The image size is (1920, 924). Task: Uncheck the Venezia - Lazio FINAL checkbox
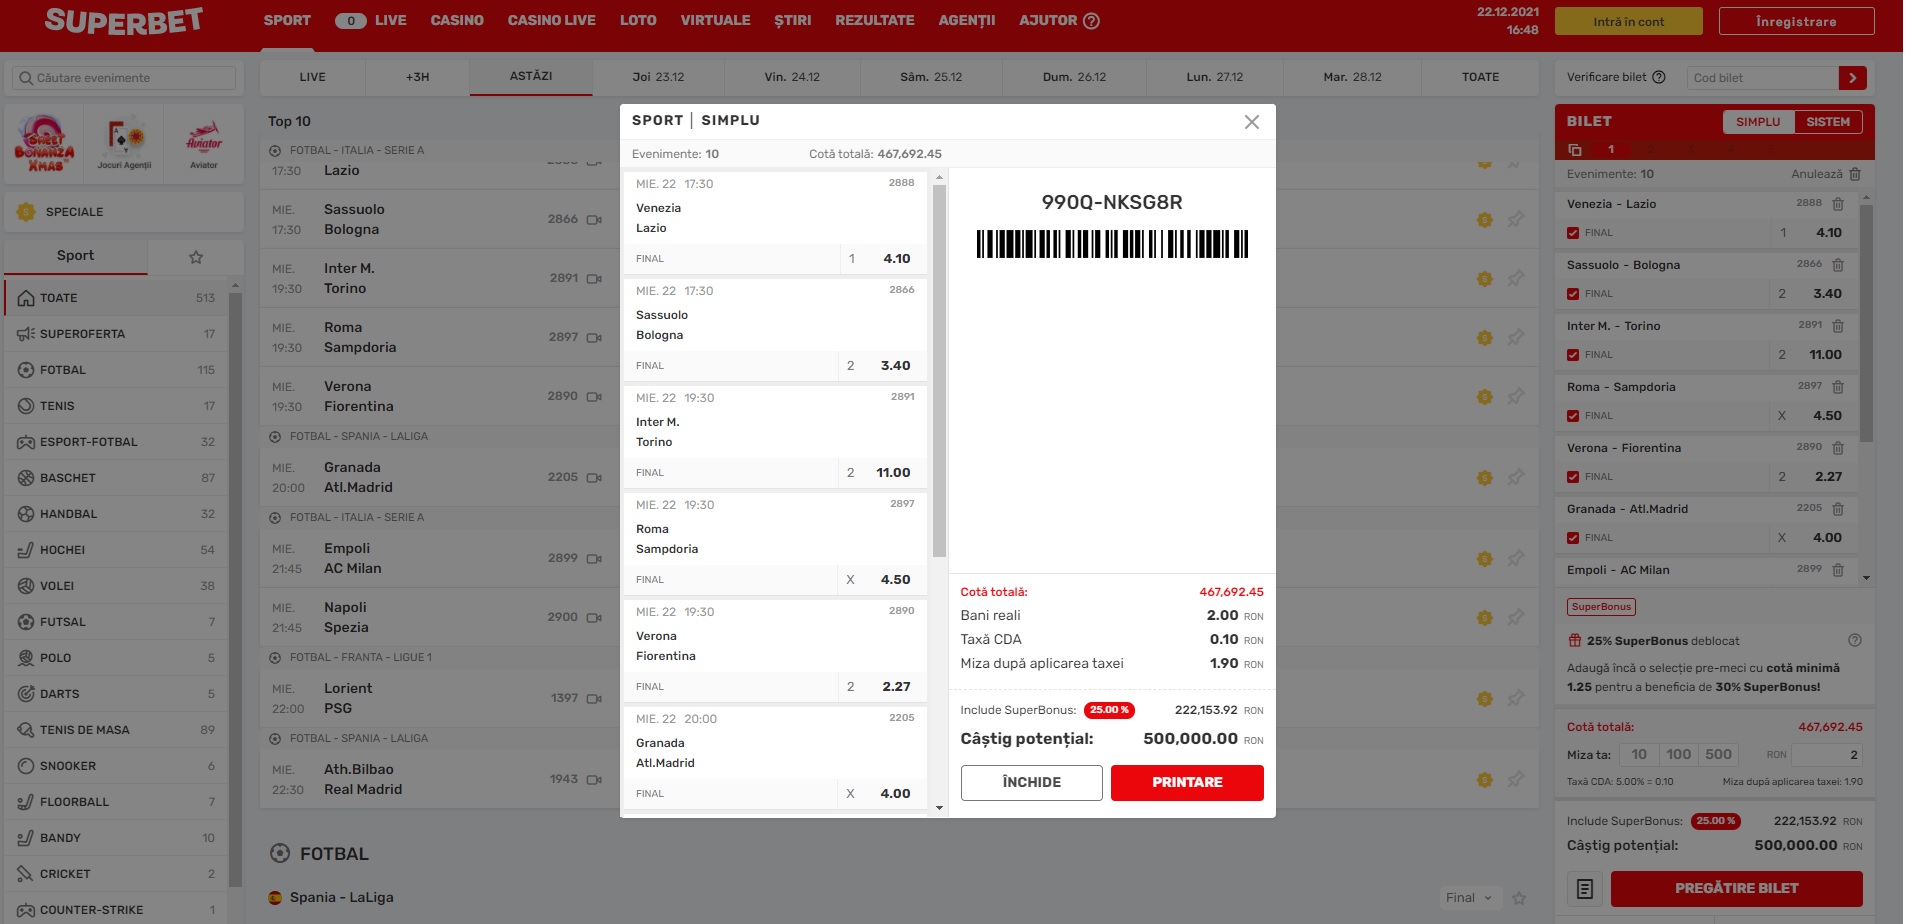point(1573,233)
